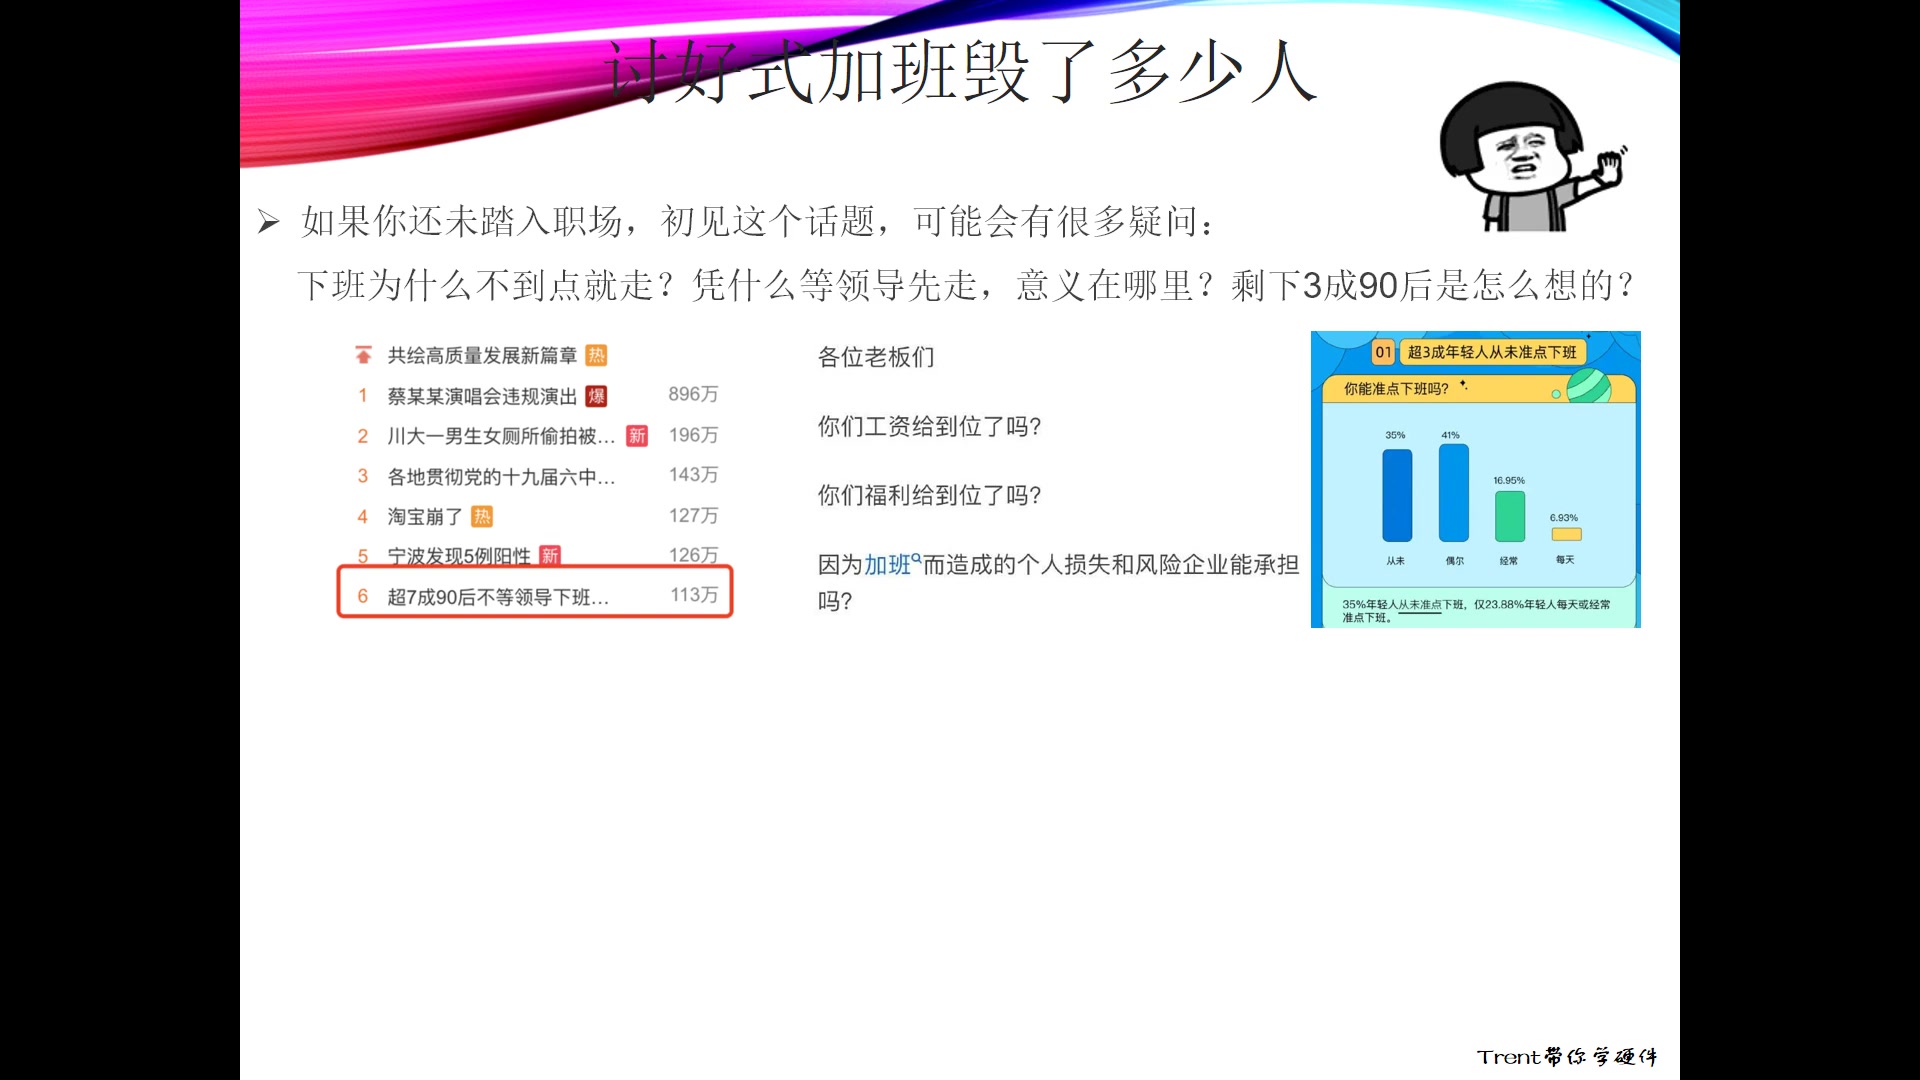Click the 新 badge beside 川大一男生女厕所偷拍被

[x=637, y=436]
